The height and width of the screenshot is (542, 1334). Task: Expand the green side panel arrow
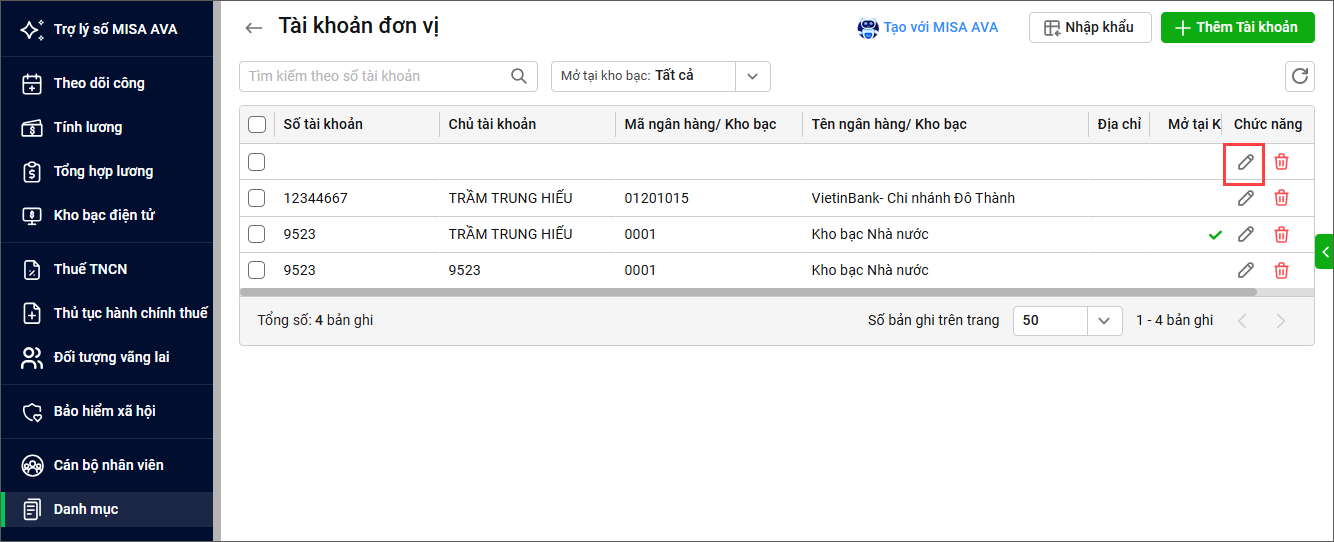(x=1325, y=252)
